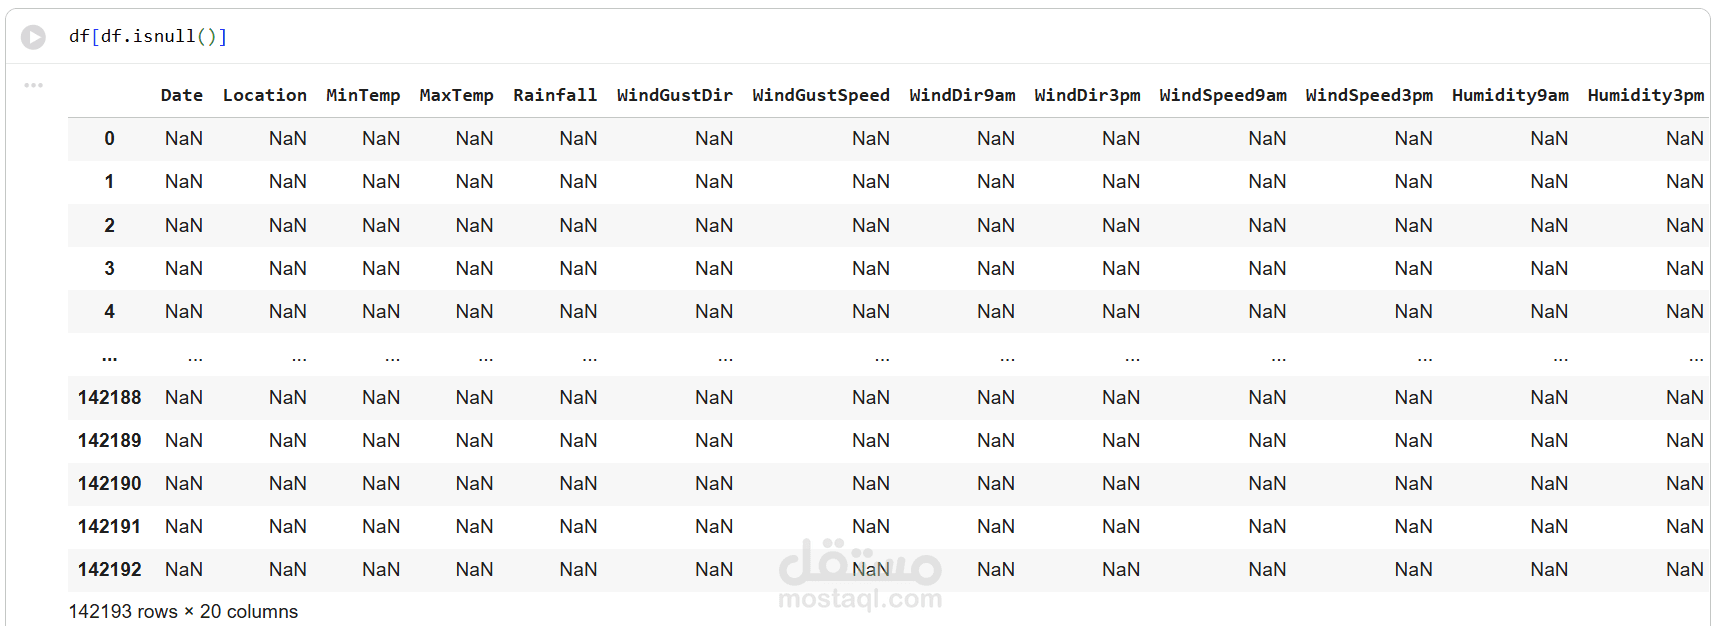
Task: Click into the df[df.isnull()] code input
Action: click(148, 37)
